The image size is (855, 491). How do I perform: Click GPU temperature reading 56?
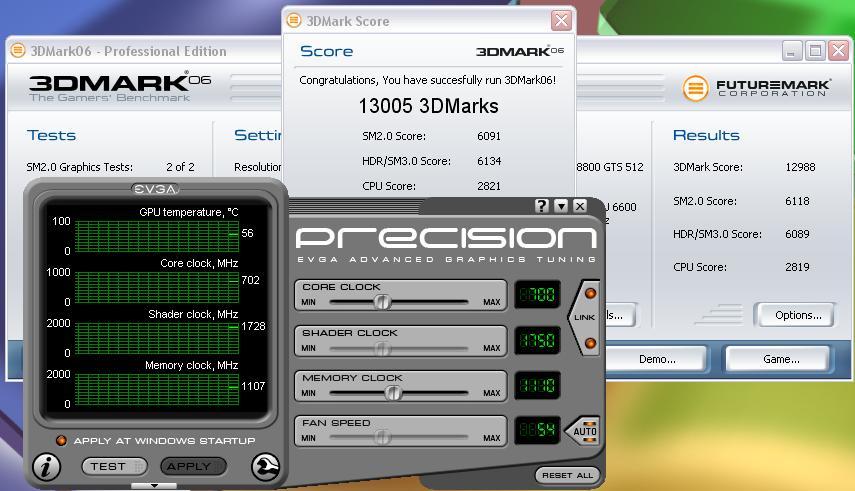248,233
